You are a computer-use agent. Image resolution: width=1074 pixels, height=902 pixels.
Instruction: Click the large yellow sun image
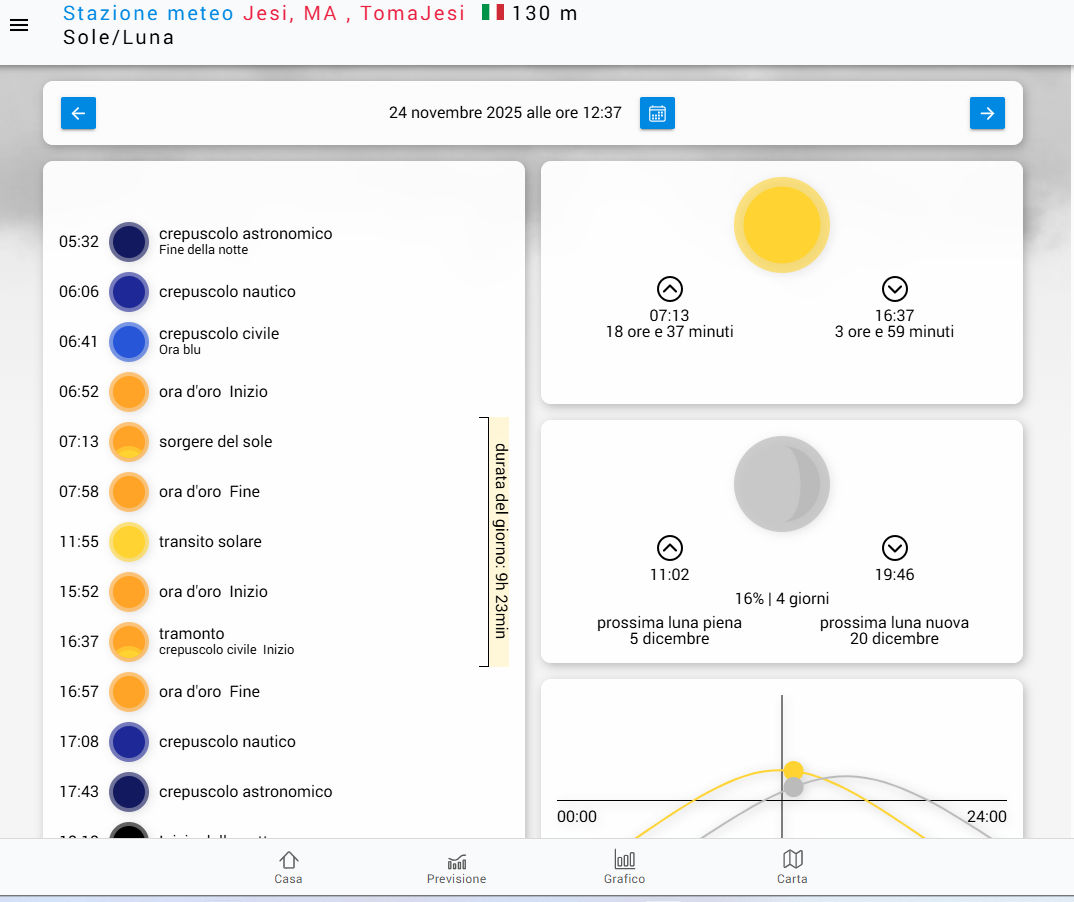(x=782, y=226)
